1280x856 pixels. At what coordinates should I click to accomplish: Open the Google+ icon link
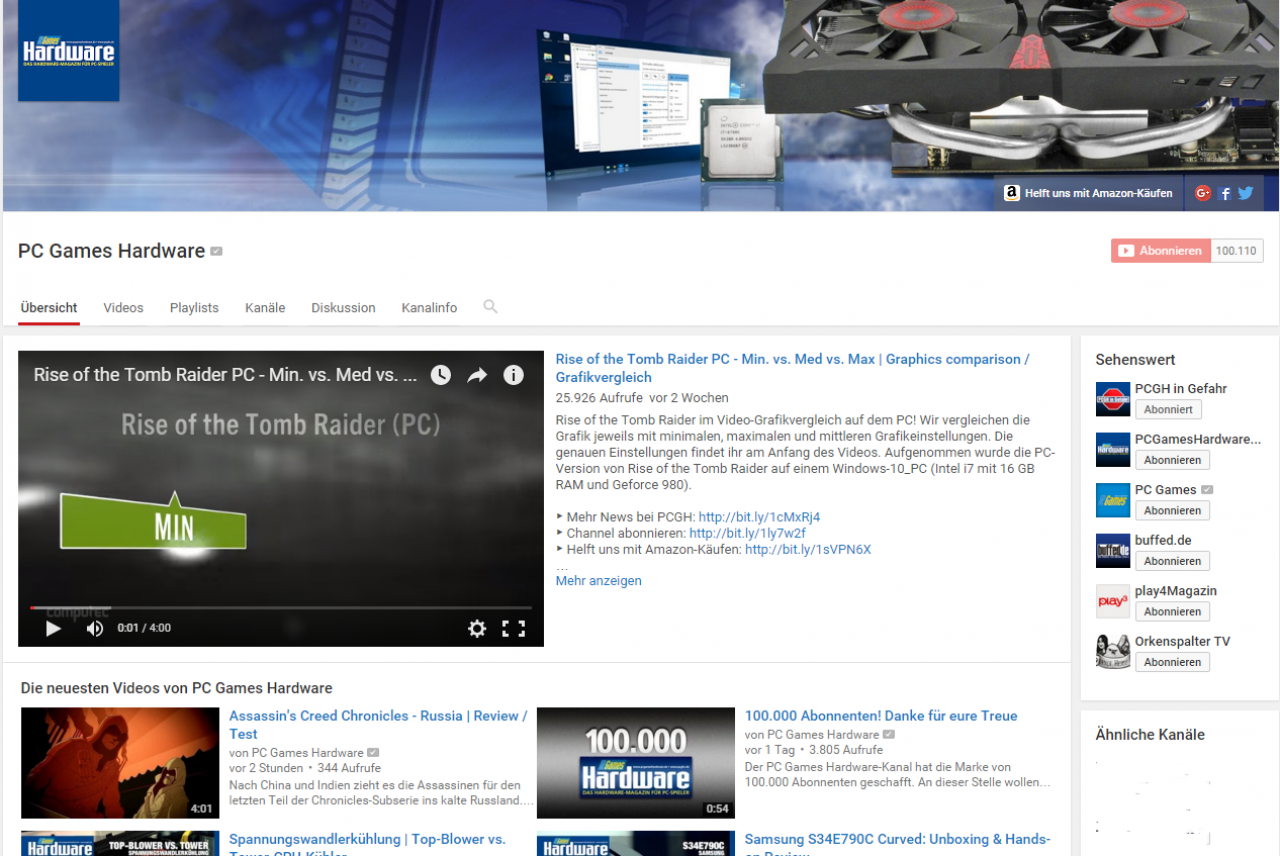[x=1203, y=193]
